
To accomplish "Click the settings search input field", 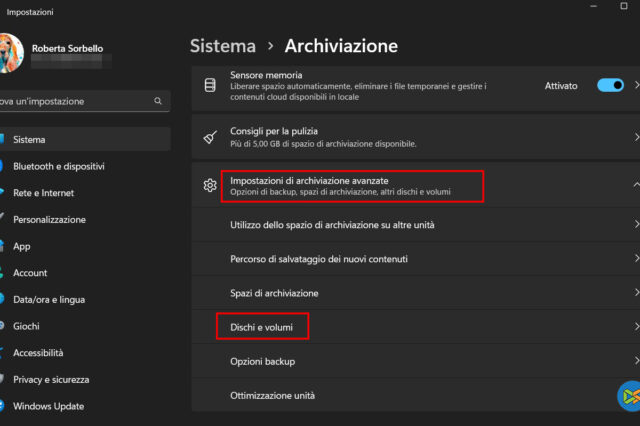I will tap(75, 101).
